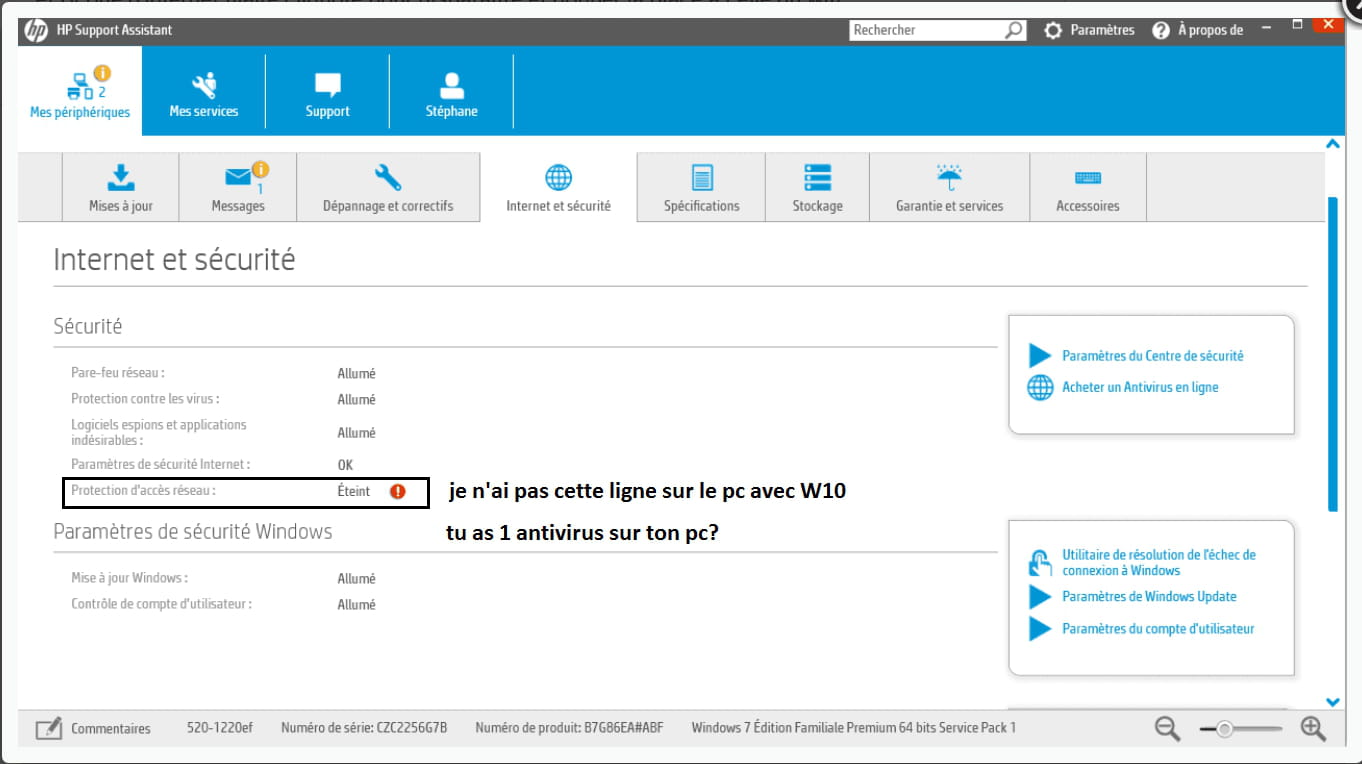Click the Accessoires keyboard icon
1362x764 pixels.
[1087, 178]
